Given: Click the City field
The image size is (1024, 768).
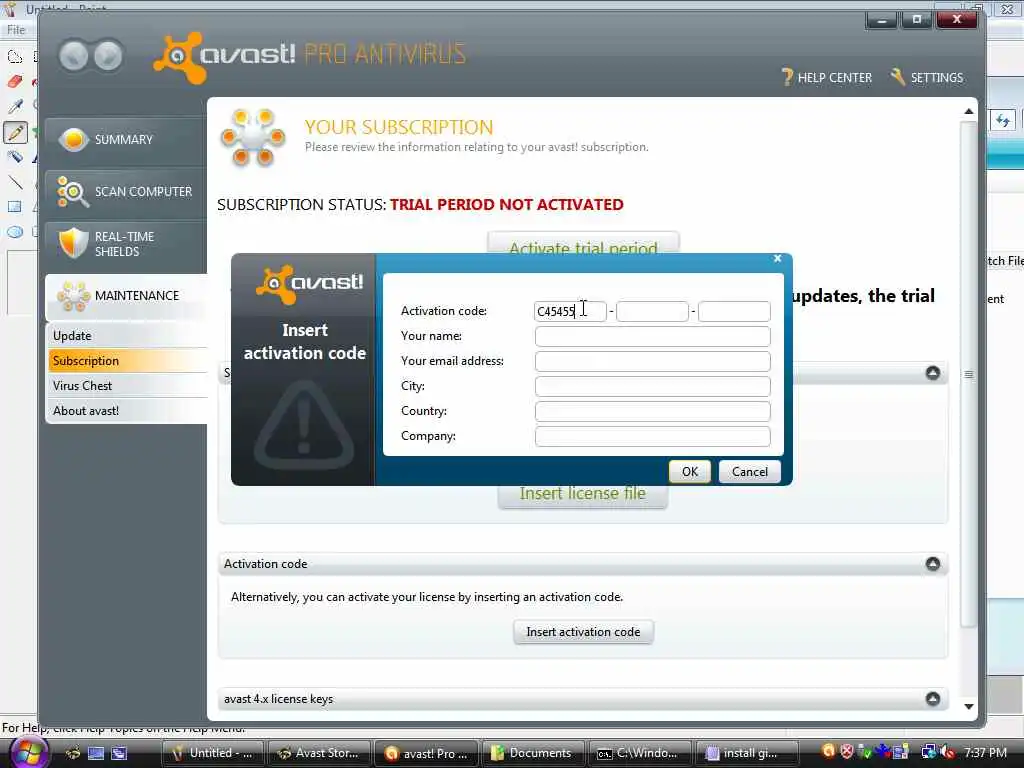Looking at the screenshot, I should coord(652,386).
